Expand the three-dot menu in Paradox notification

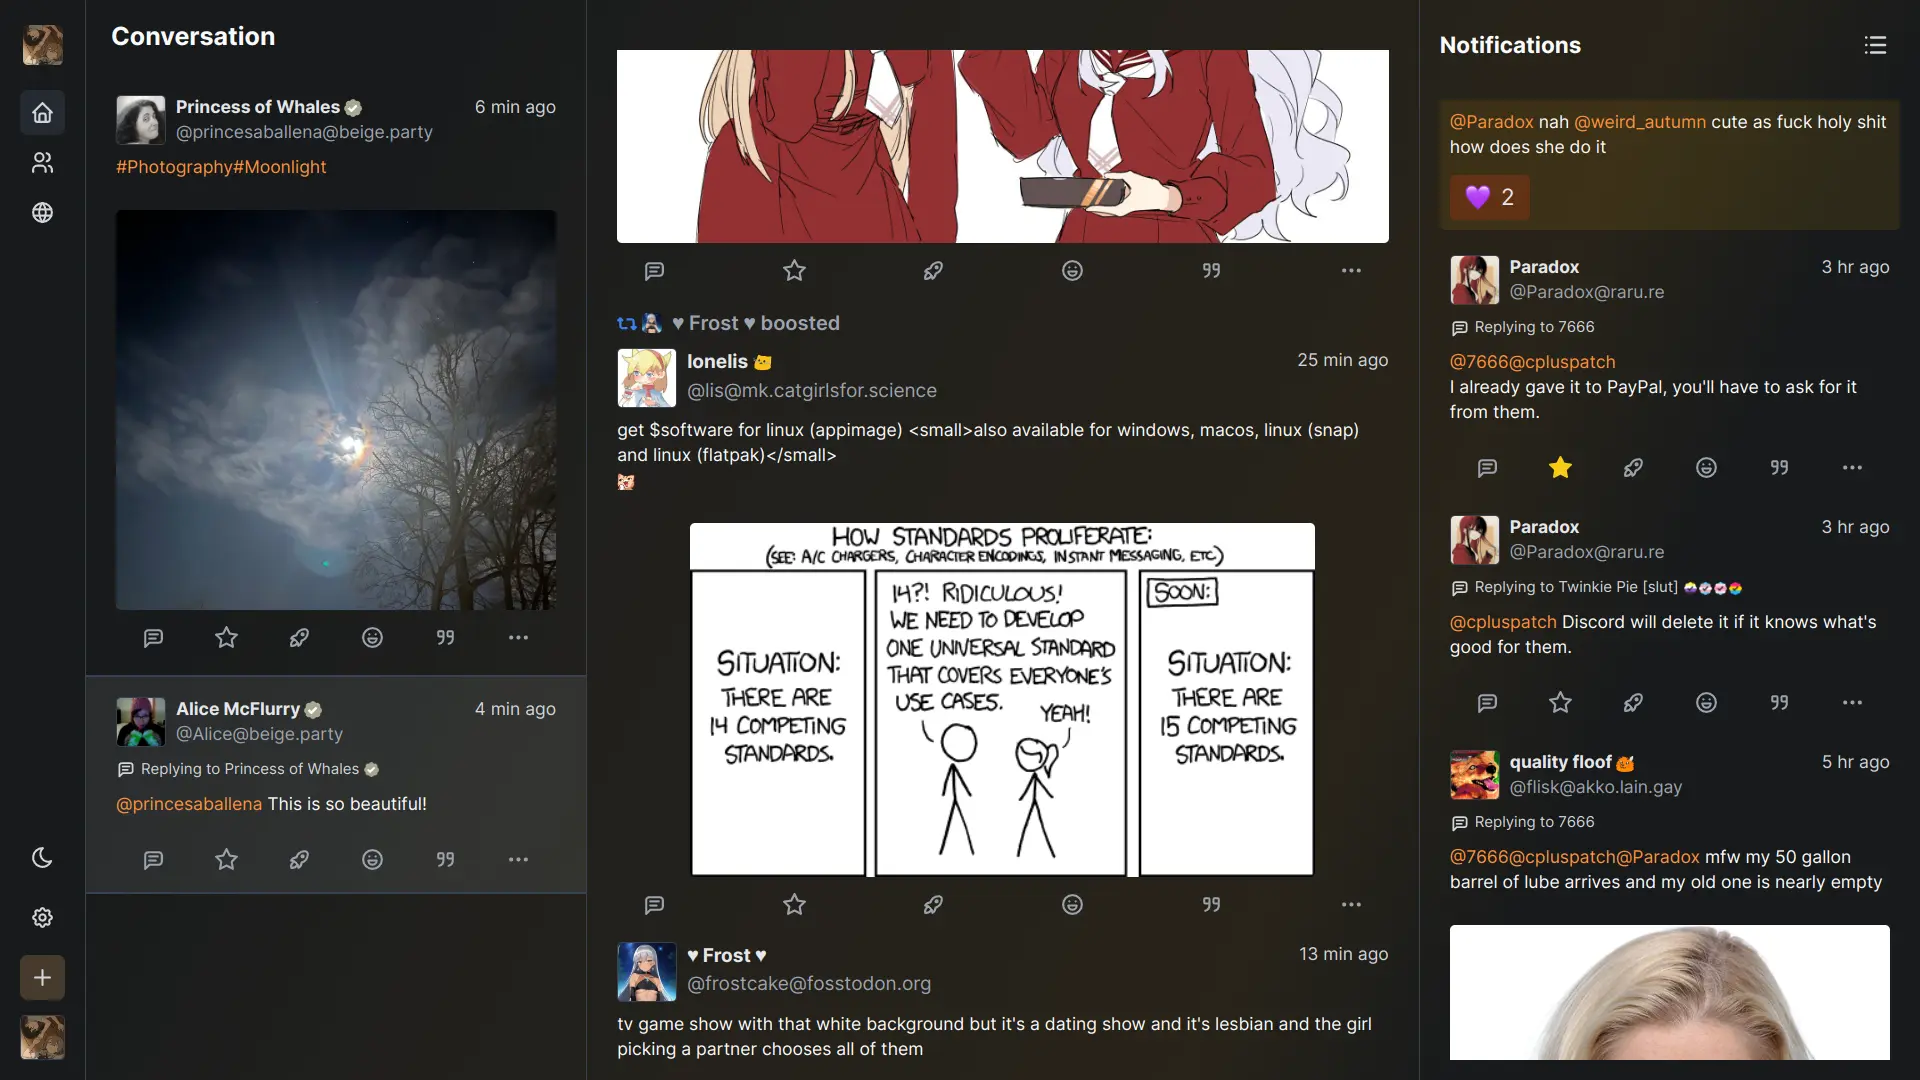click(1851, 468)
